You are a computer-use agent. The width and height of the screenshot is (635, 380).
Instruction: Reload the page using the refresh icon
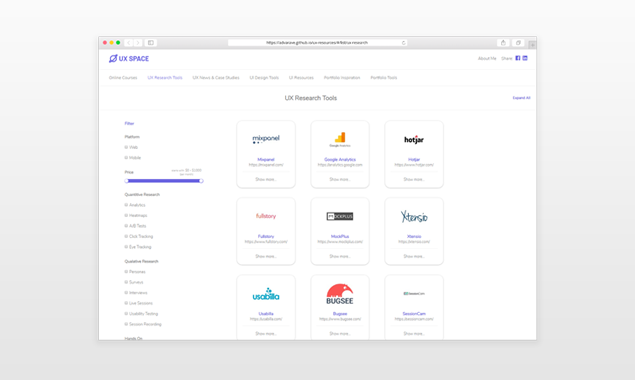pos(403,43)
